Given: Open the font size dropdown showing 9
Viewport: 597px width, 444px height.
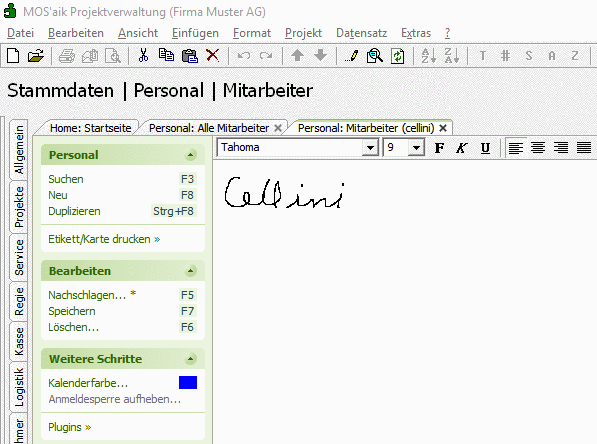Looking at the screenshot, I should pos(416,148).
